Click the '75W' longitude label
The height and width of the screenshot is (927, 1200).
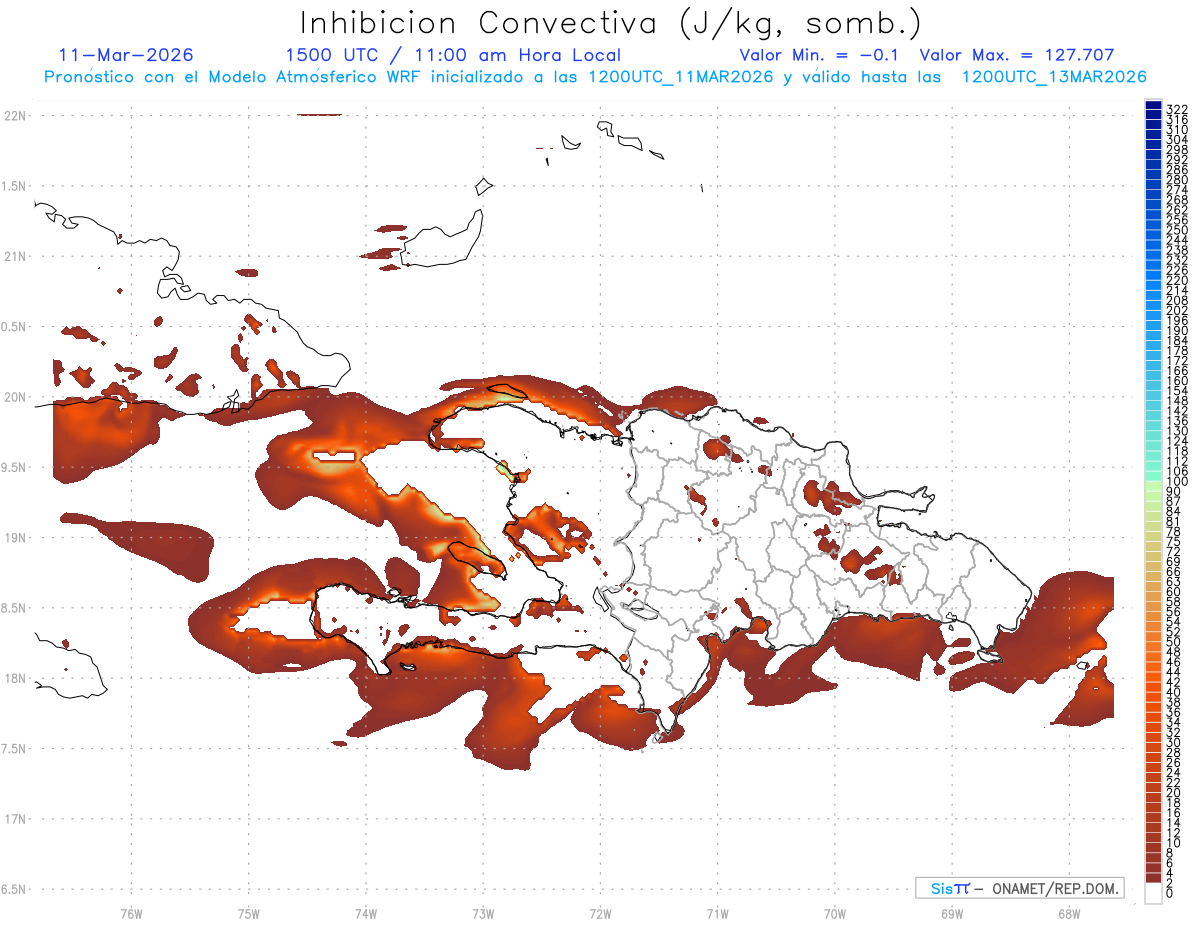point(248,913)
